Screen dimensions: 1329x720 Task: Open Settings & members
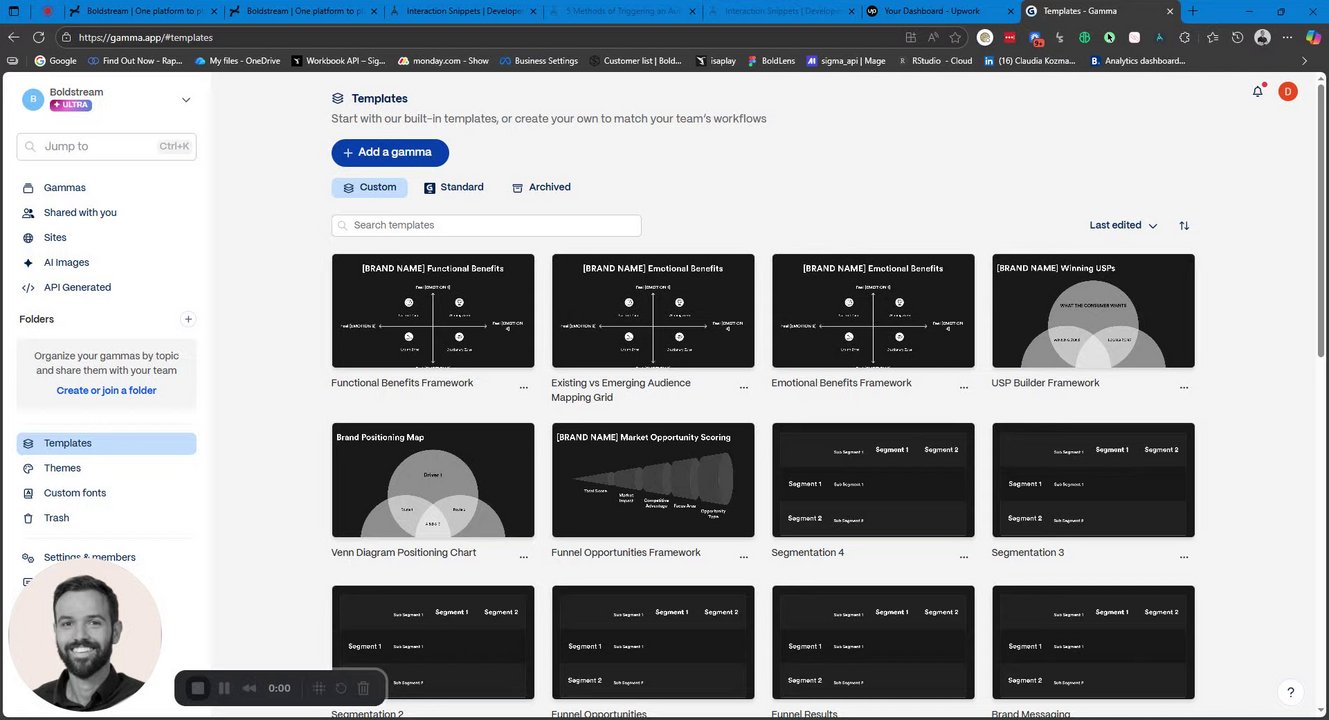(89, 557)
